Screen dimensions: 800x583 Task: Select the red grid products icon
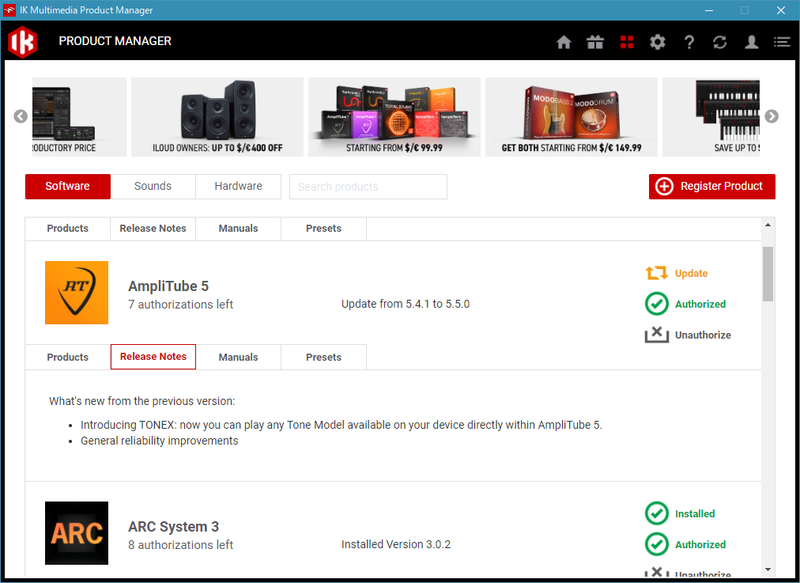point(627,42)
